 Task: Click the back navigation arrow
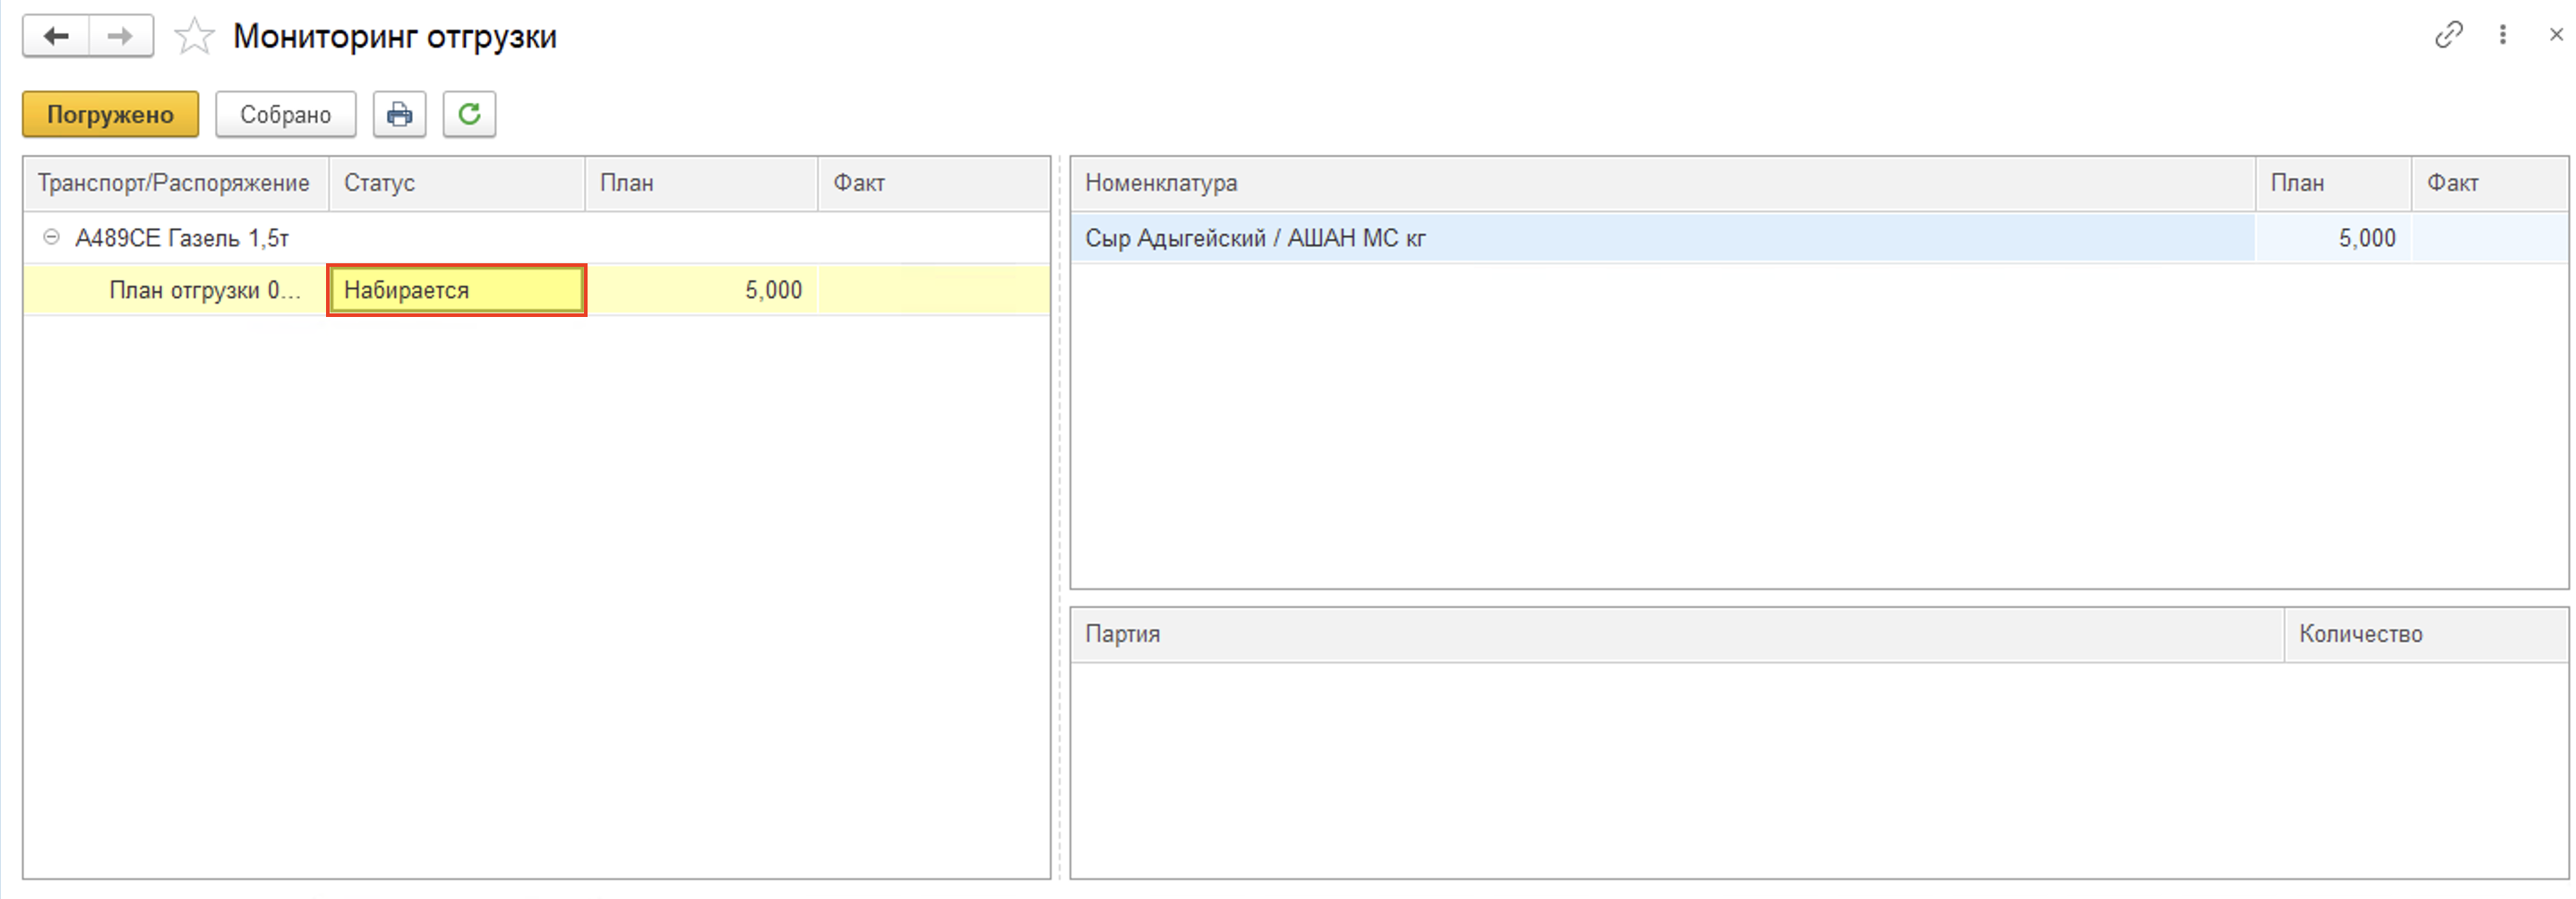click(x=56, y=37)
